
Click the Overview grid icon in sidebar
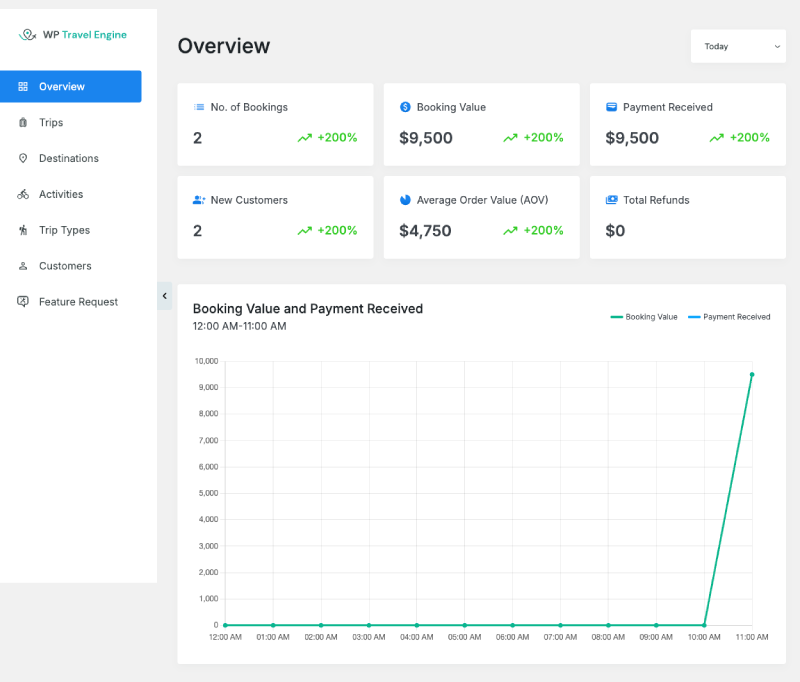coord(23,87)
